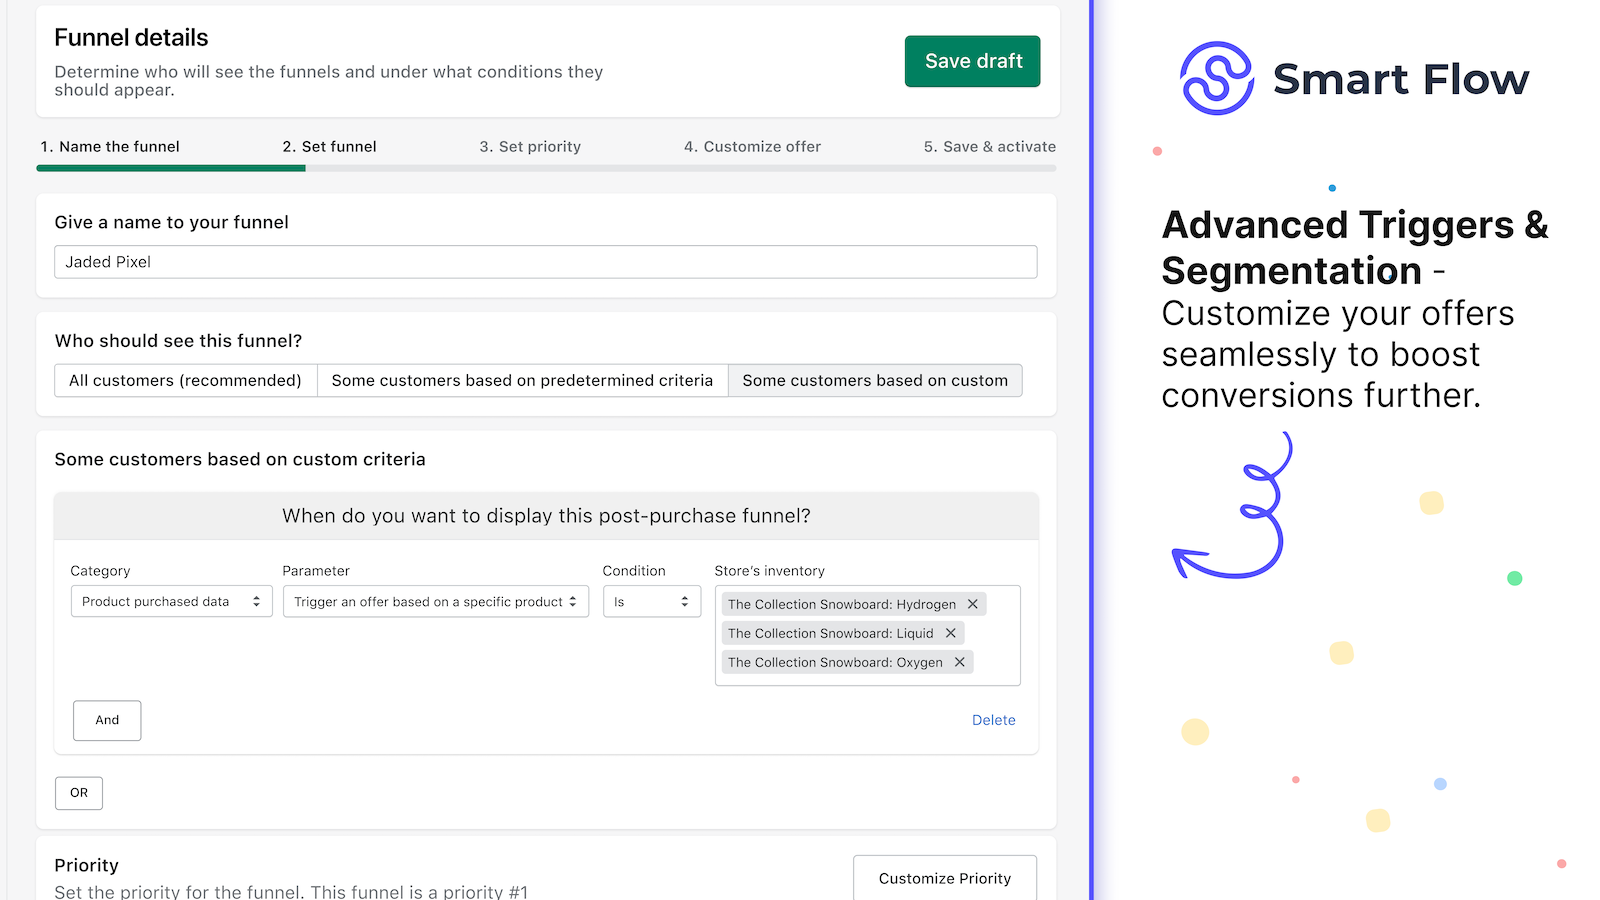Select Some customers based on predetermined criteria
This screenshot has width=1600, height=900.
pos(522,380)
